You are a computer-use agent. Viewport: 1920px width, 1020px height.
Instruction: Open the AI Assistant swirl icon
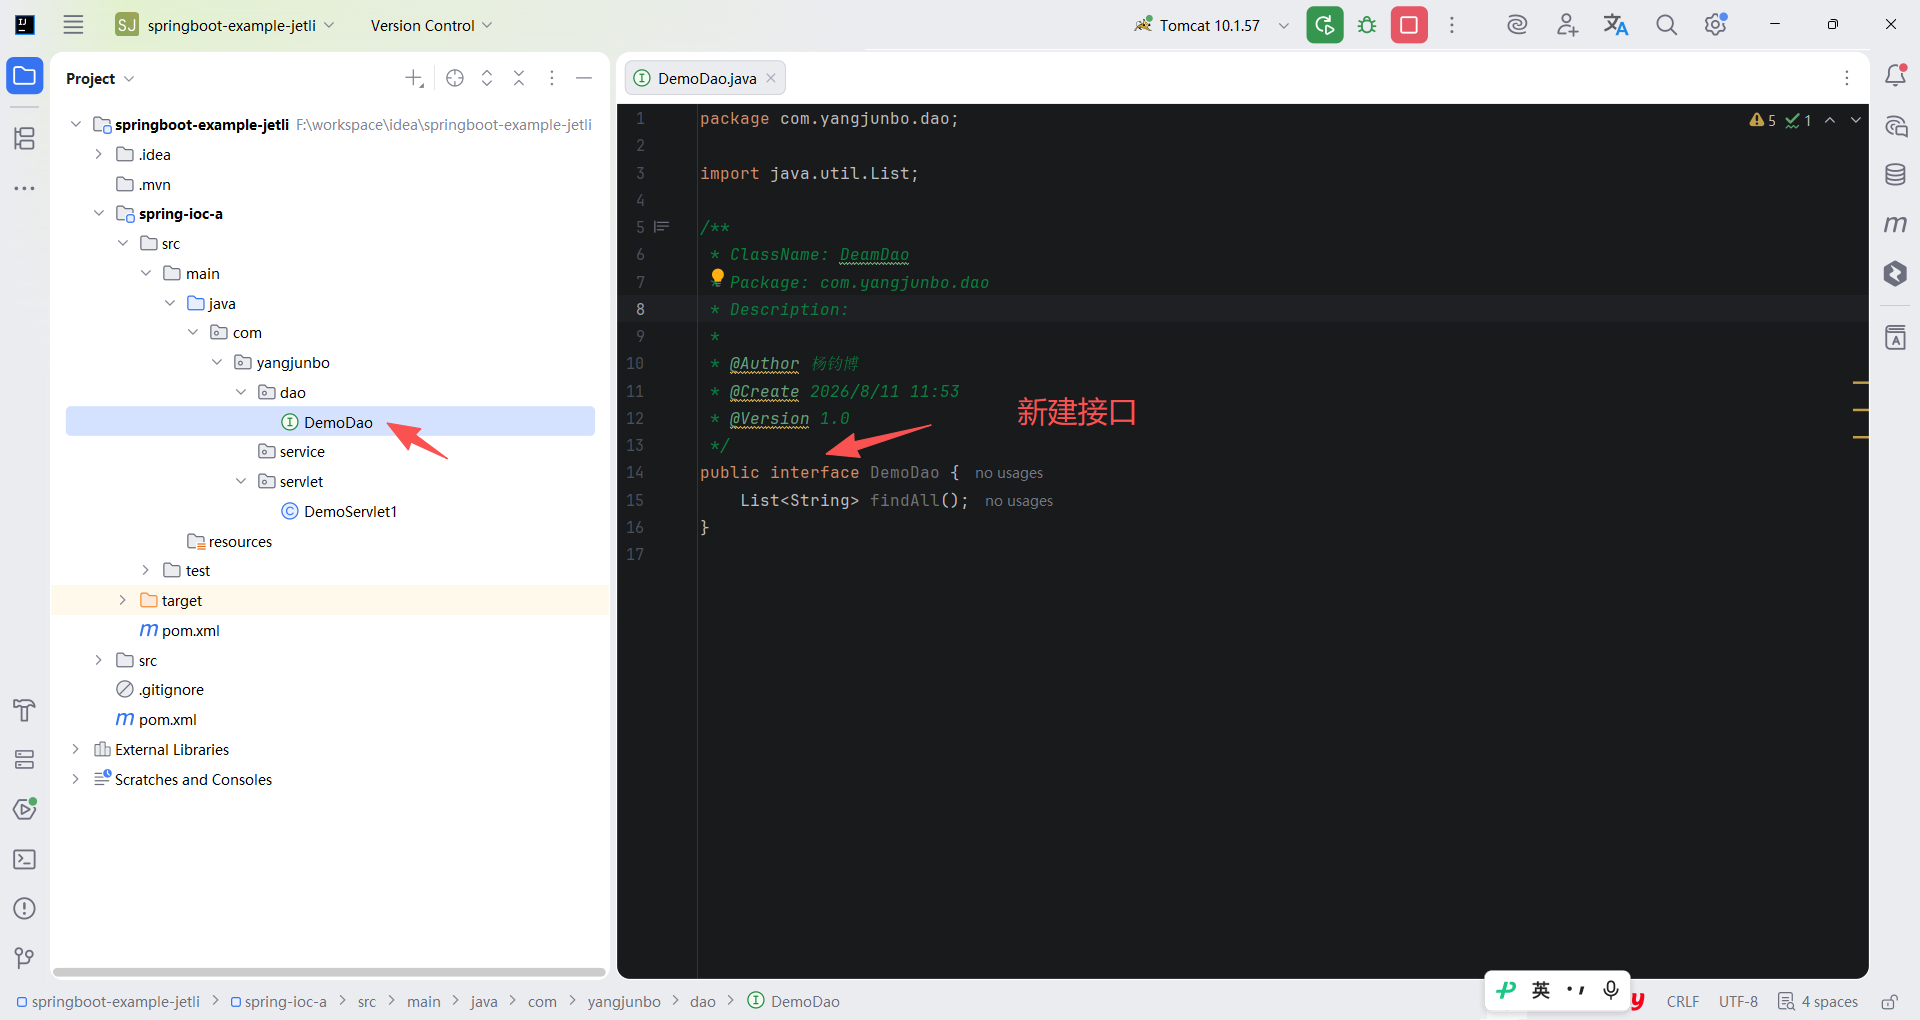1517,25
